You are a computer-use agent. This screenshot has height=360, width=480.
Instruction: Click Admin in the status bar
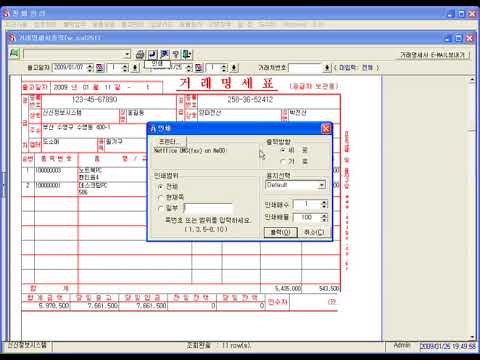(x=402, y=345)
